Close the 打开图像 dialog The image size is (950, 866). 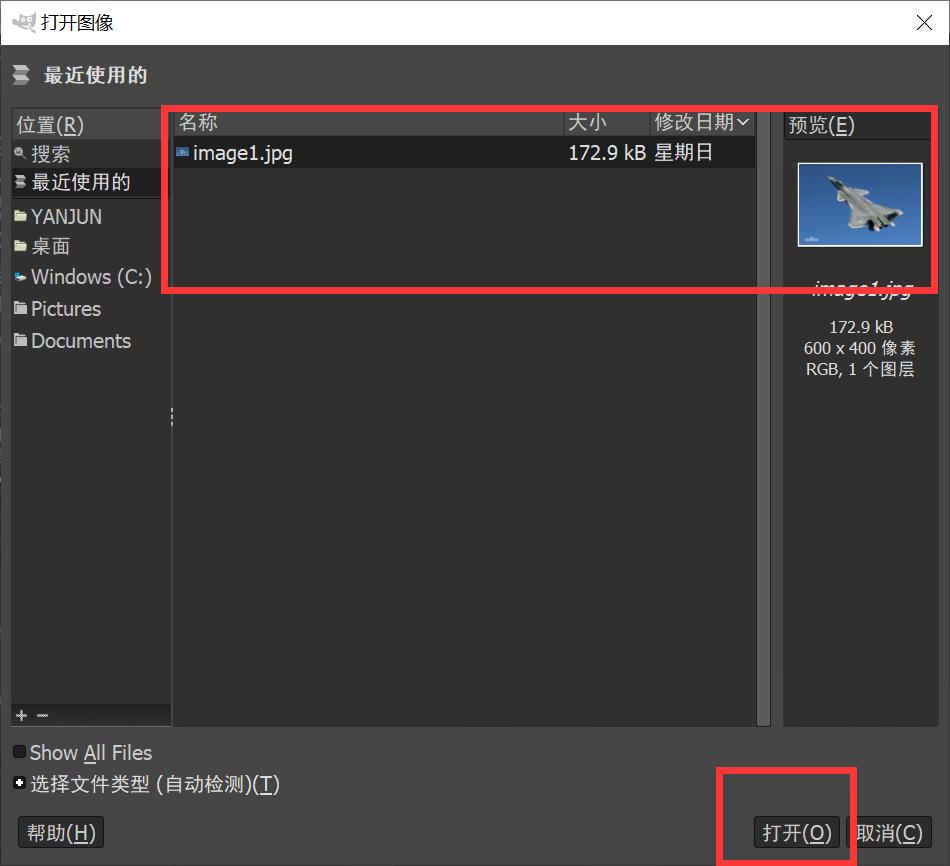point(924,23)
